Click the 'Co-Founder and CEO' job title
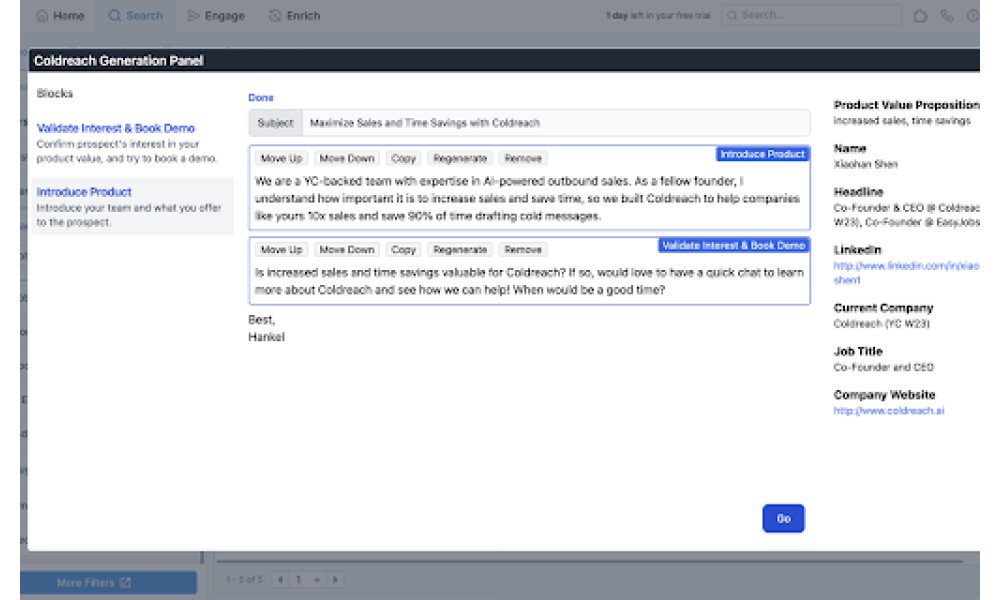Viewport: 1000px width, 600px height. [x=883, y=367]
